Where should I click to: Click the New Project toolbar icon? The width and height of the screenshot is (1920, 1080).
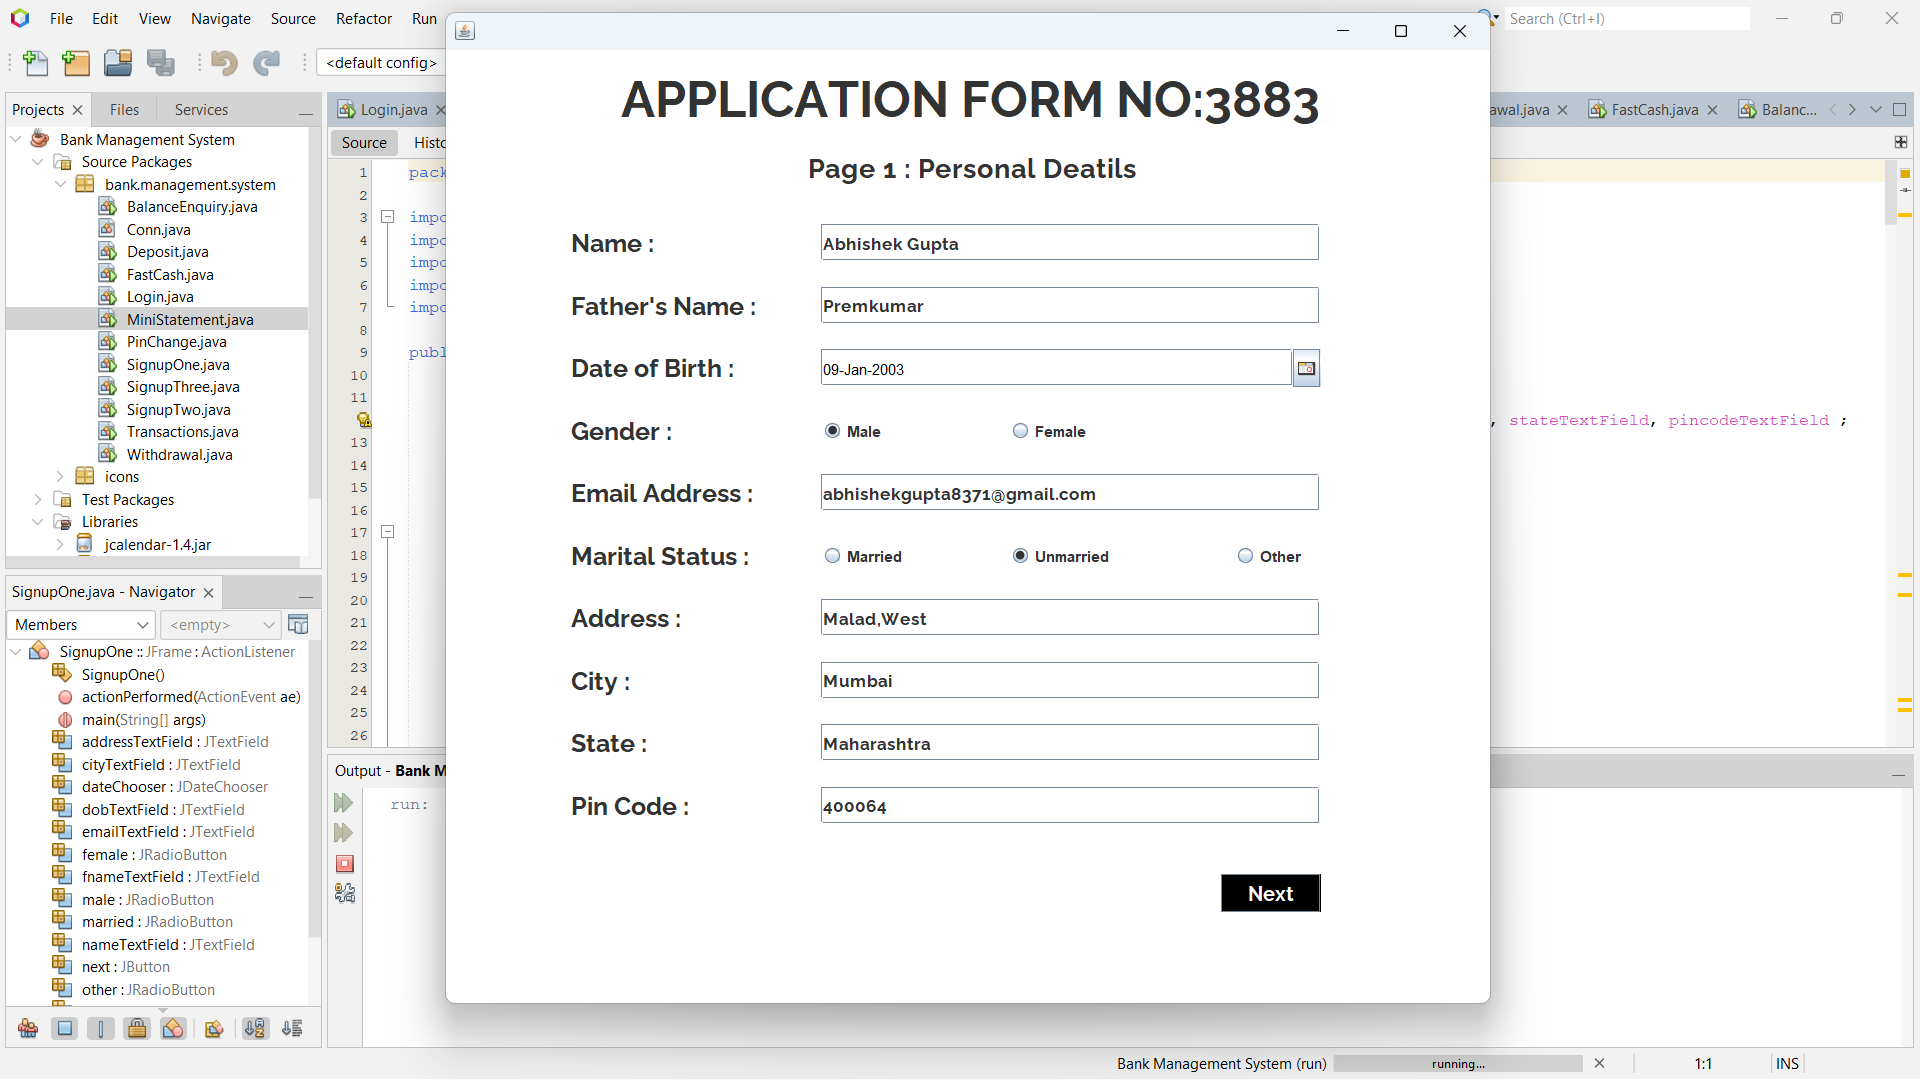tap(76, 63)
